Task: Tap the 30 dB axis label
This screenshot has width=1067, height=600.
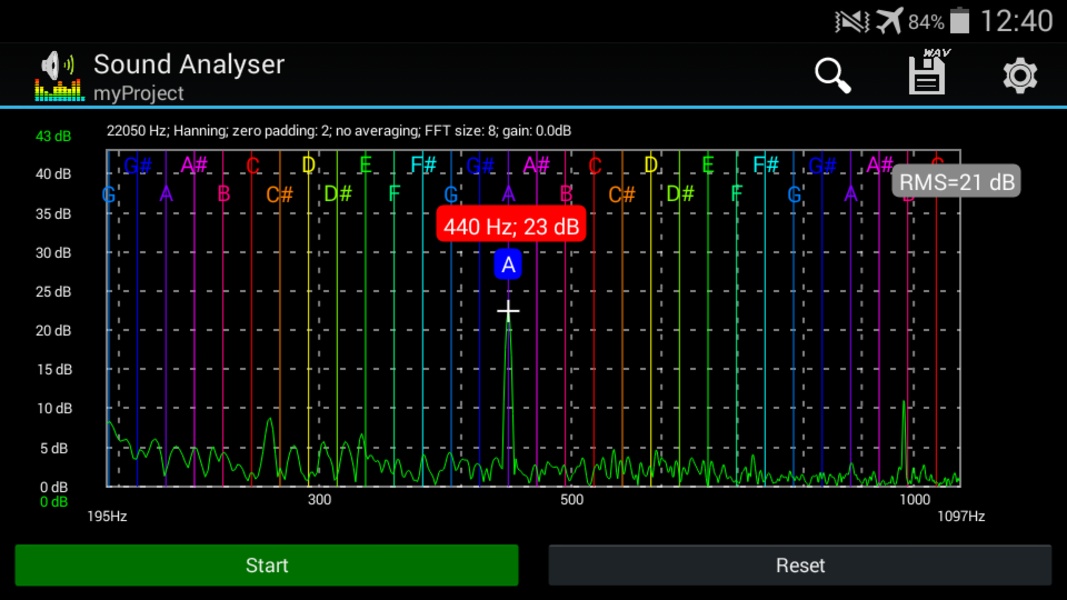Action: pos(53,253)
